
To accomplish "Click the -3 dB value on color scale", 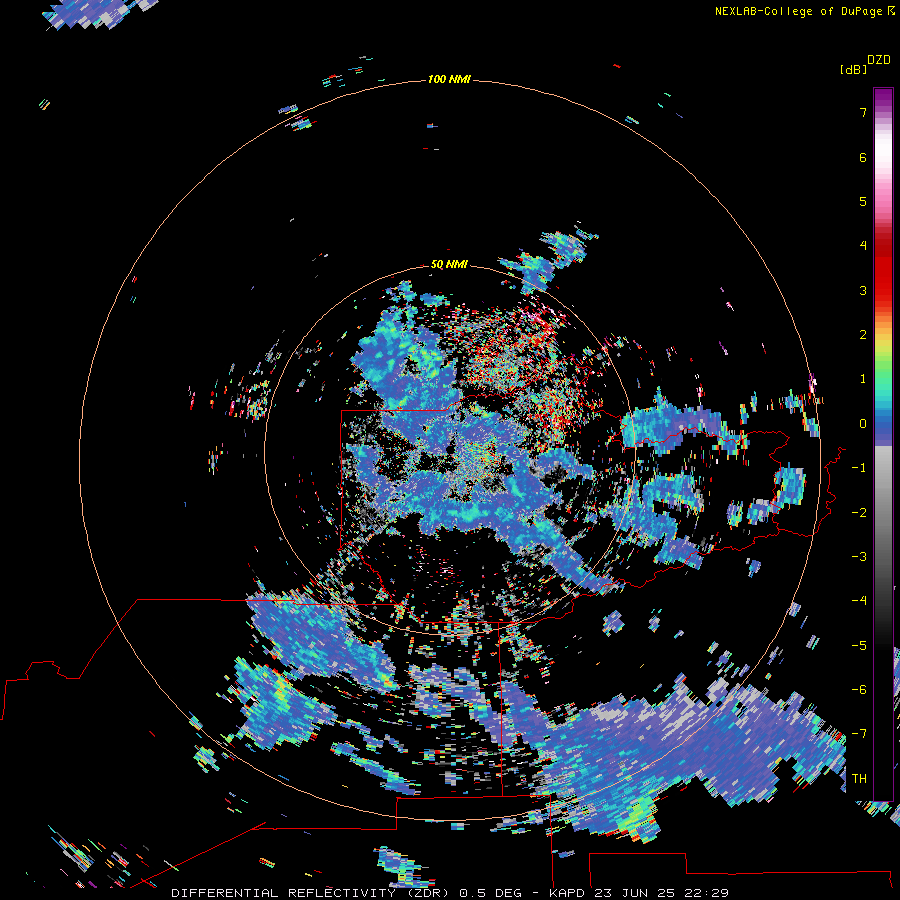I will point(859,557).
